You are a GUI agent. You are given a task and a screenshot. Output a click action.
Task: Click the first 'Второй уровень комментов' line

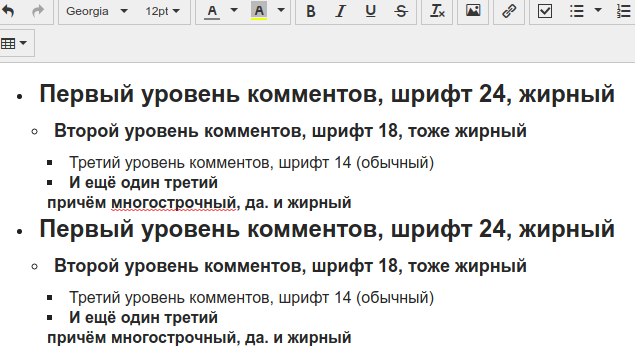290,131
